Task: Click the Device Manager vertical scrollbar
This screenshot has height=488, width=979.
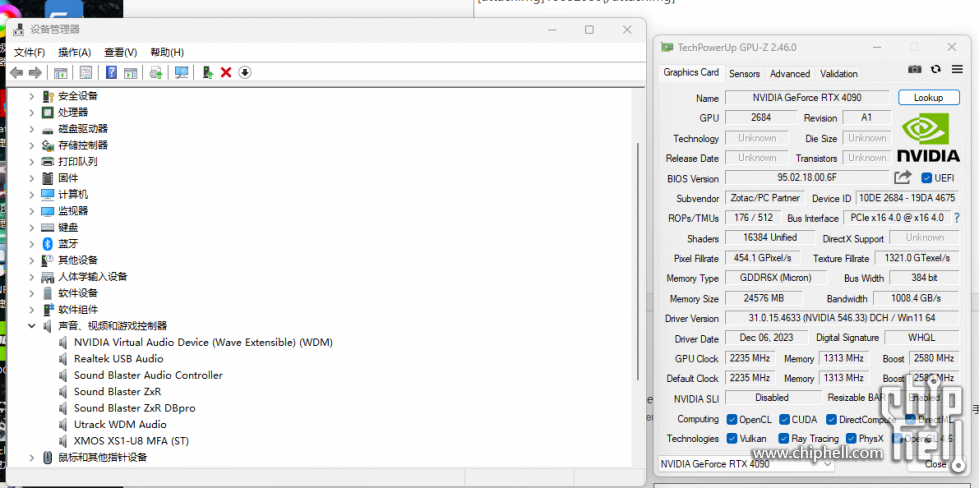Action: (637, 261)
